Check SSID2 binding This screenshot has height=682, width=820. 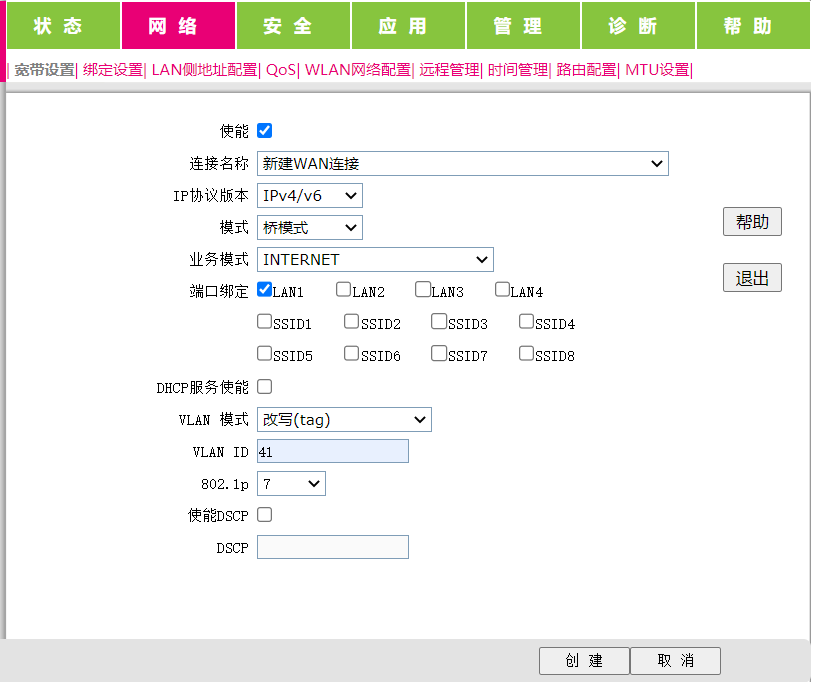tap(351, 321)
